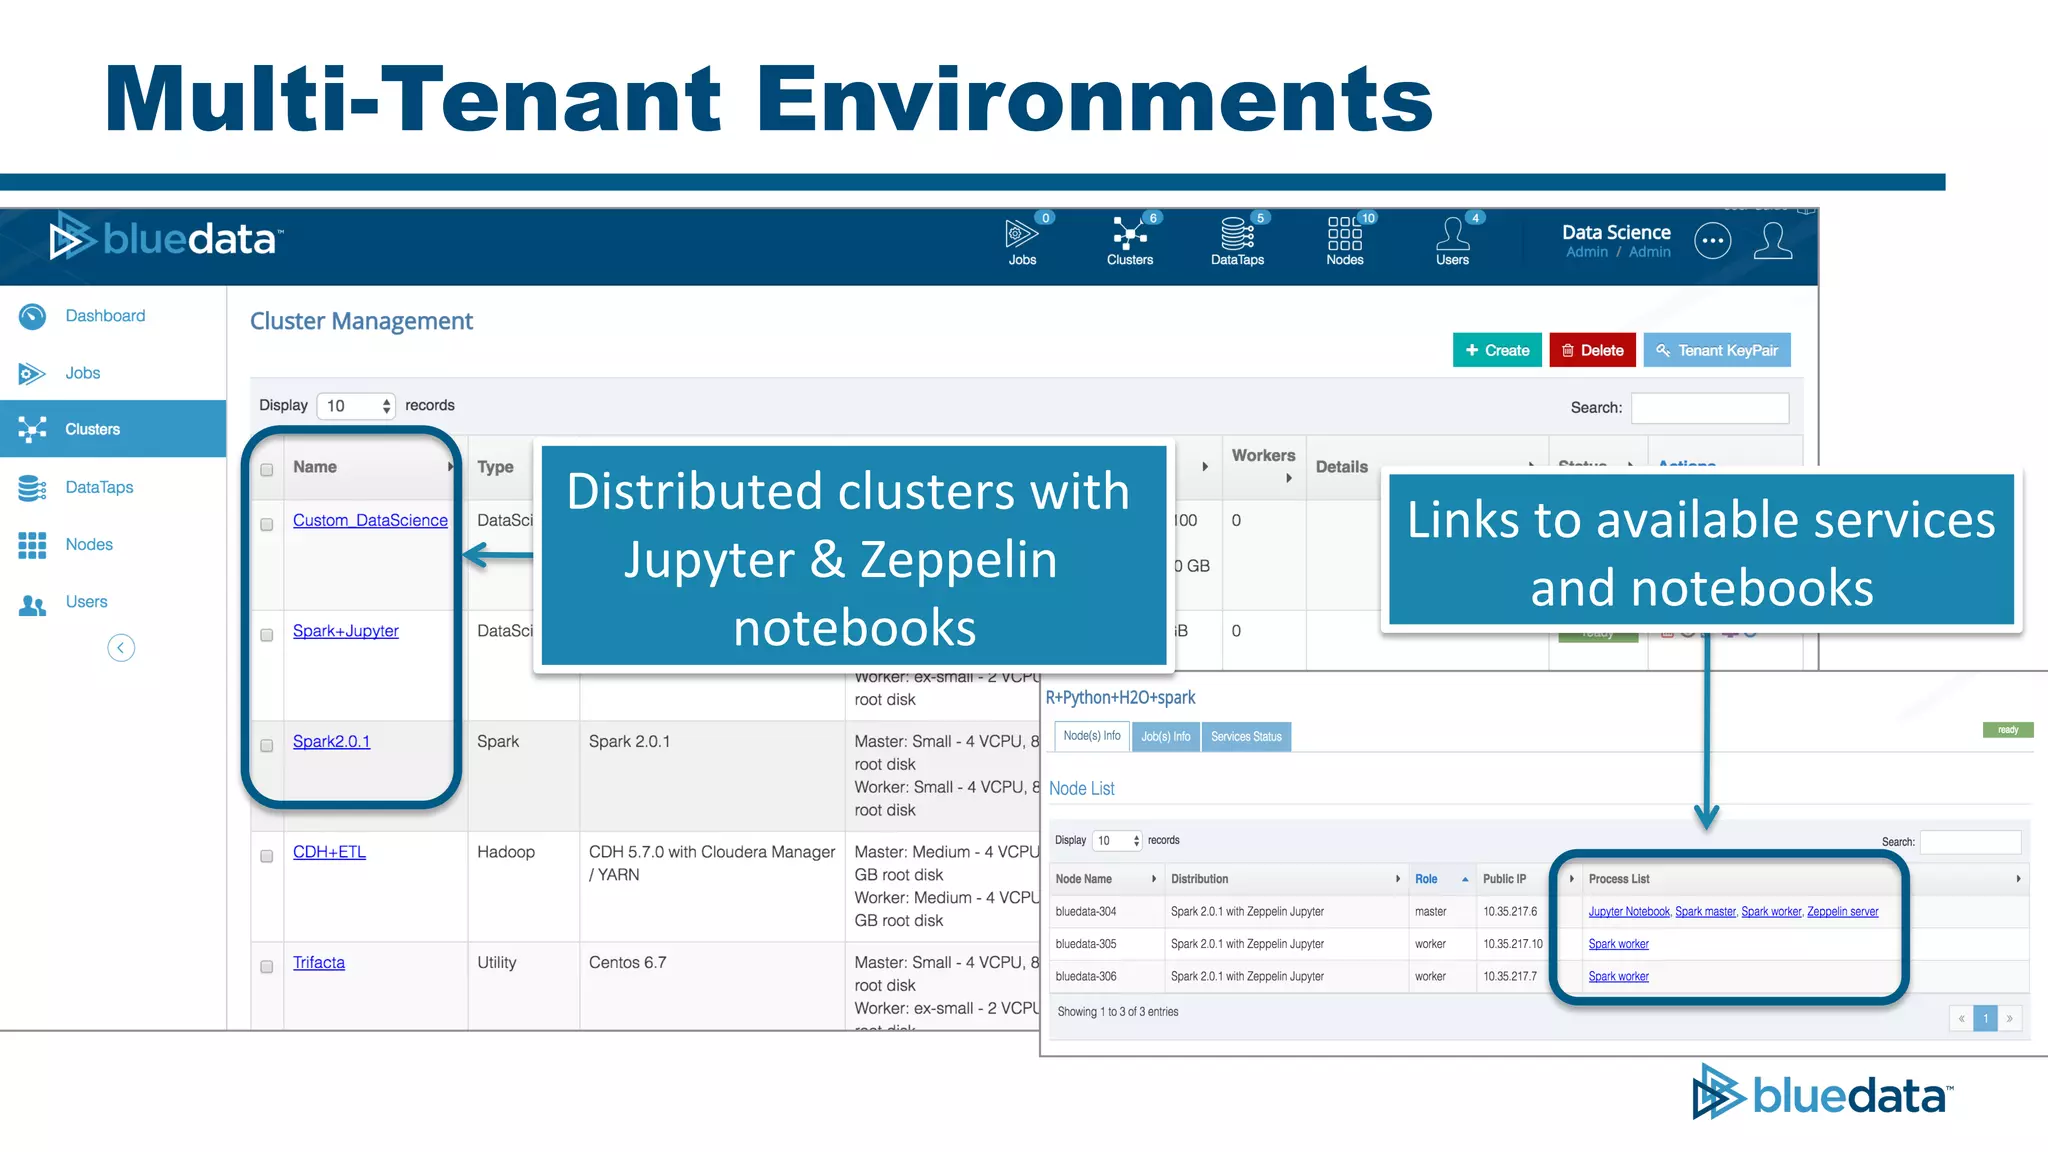The width and height of the screenshot is (2048, 1152).
Task: Click the Cluster Management search field
Action: tap(1709, 408)
